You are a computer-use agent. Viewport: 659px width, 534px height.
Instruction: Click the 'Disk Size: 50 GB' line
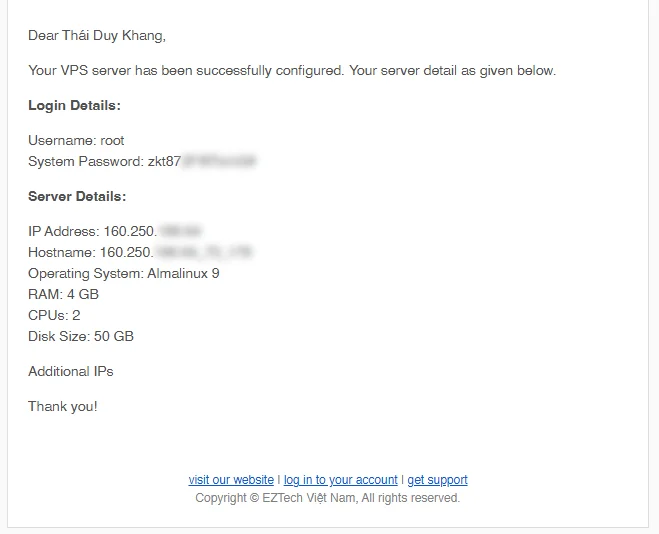81,336
